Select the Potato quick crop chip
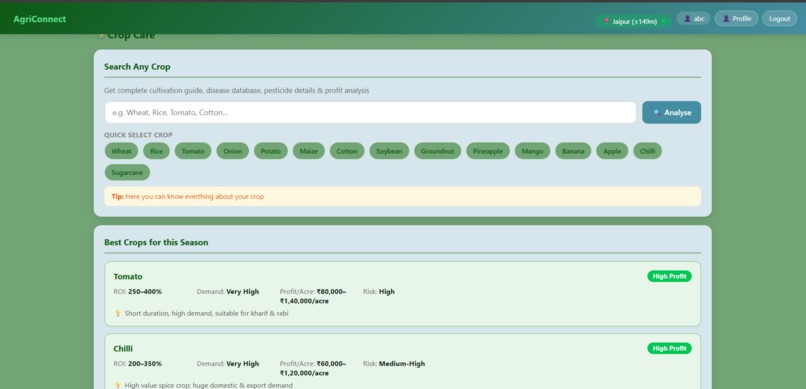Viewport: 806px width, 389px height. [x=271, y=151]
